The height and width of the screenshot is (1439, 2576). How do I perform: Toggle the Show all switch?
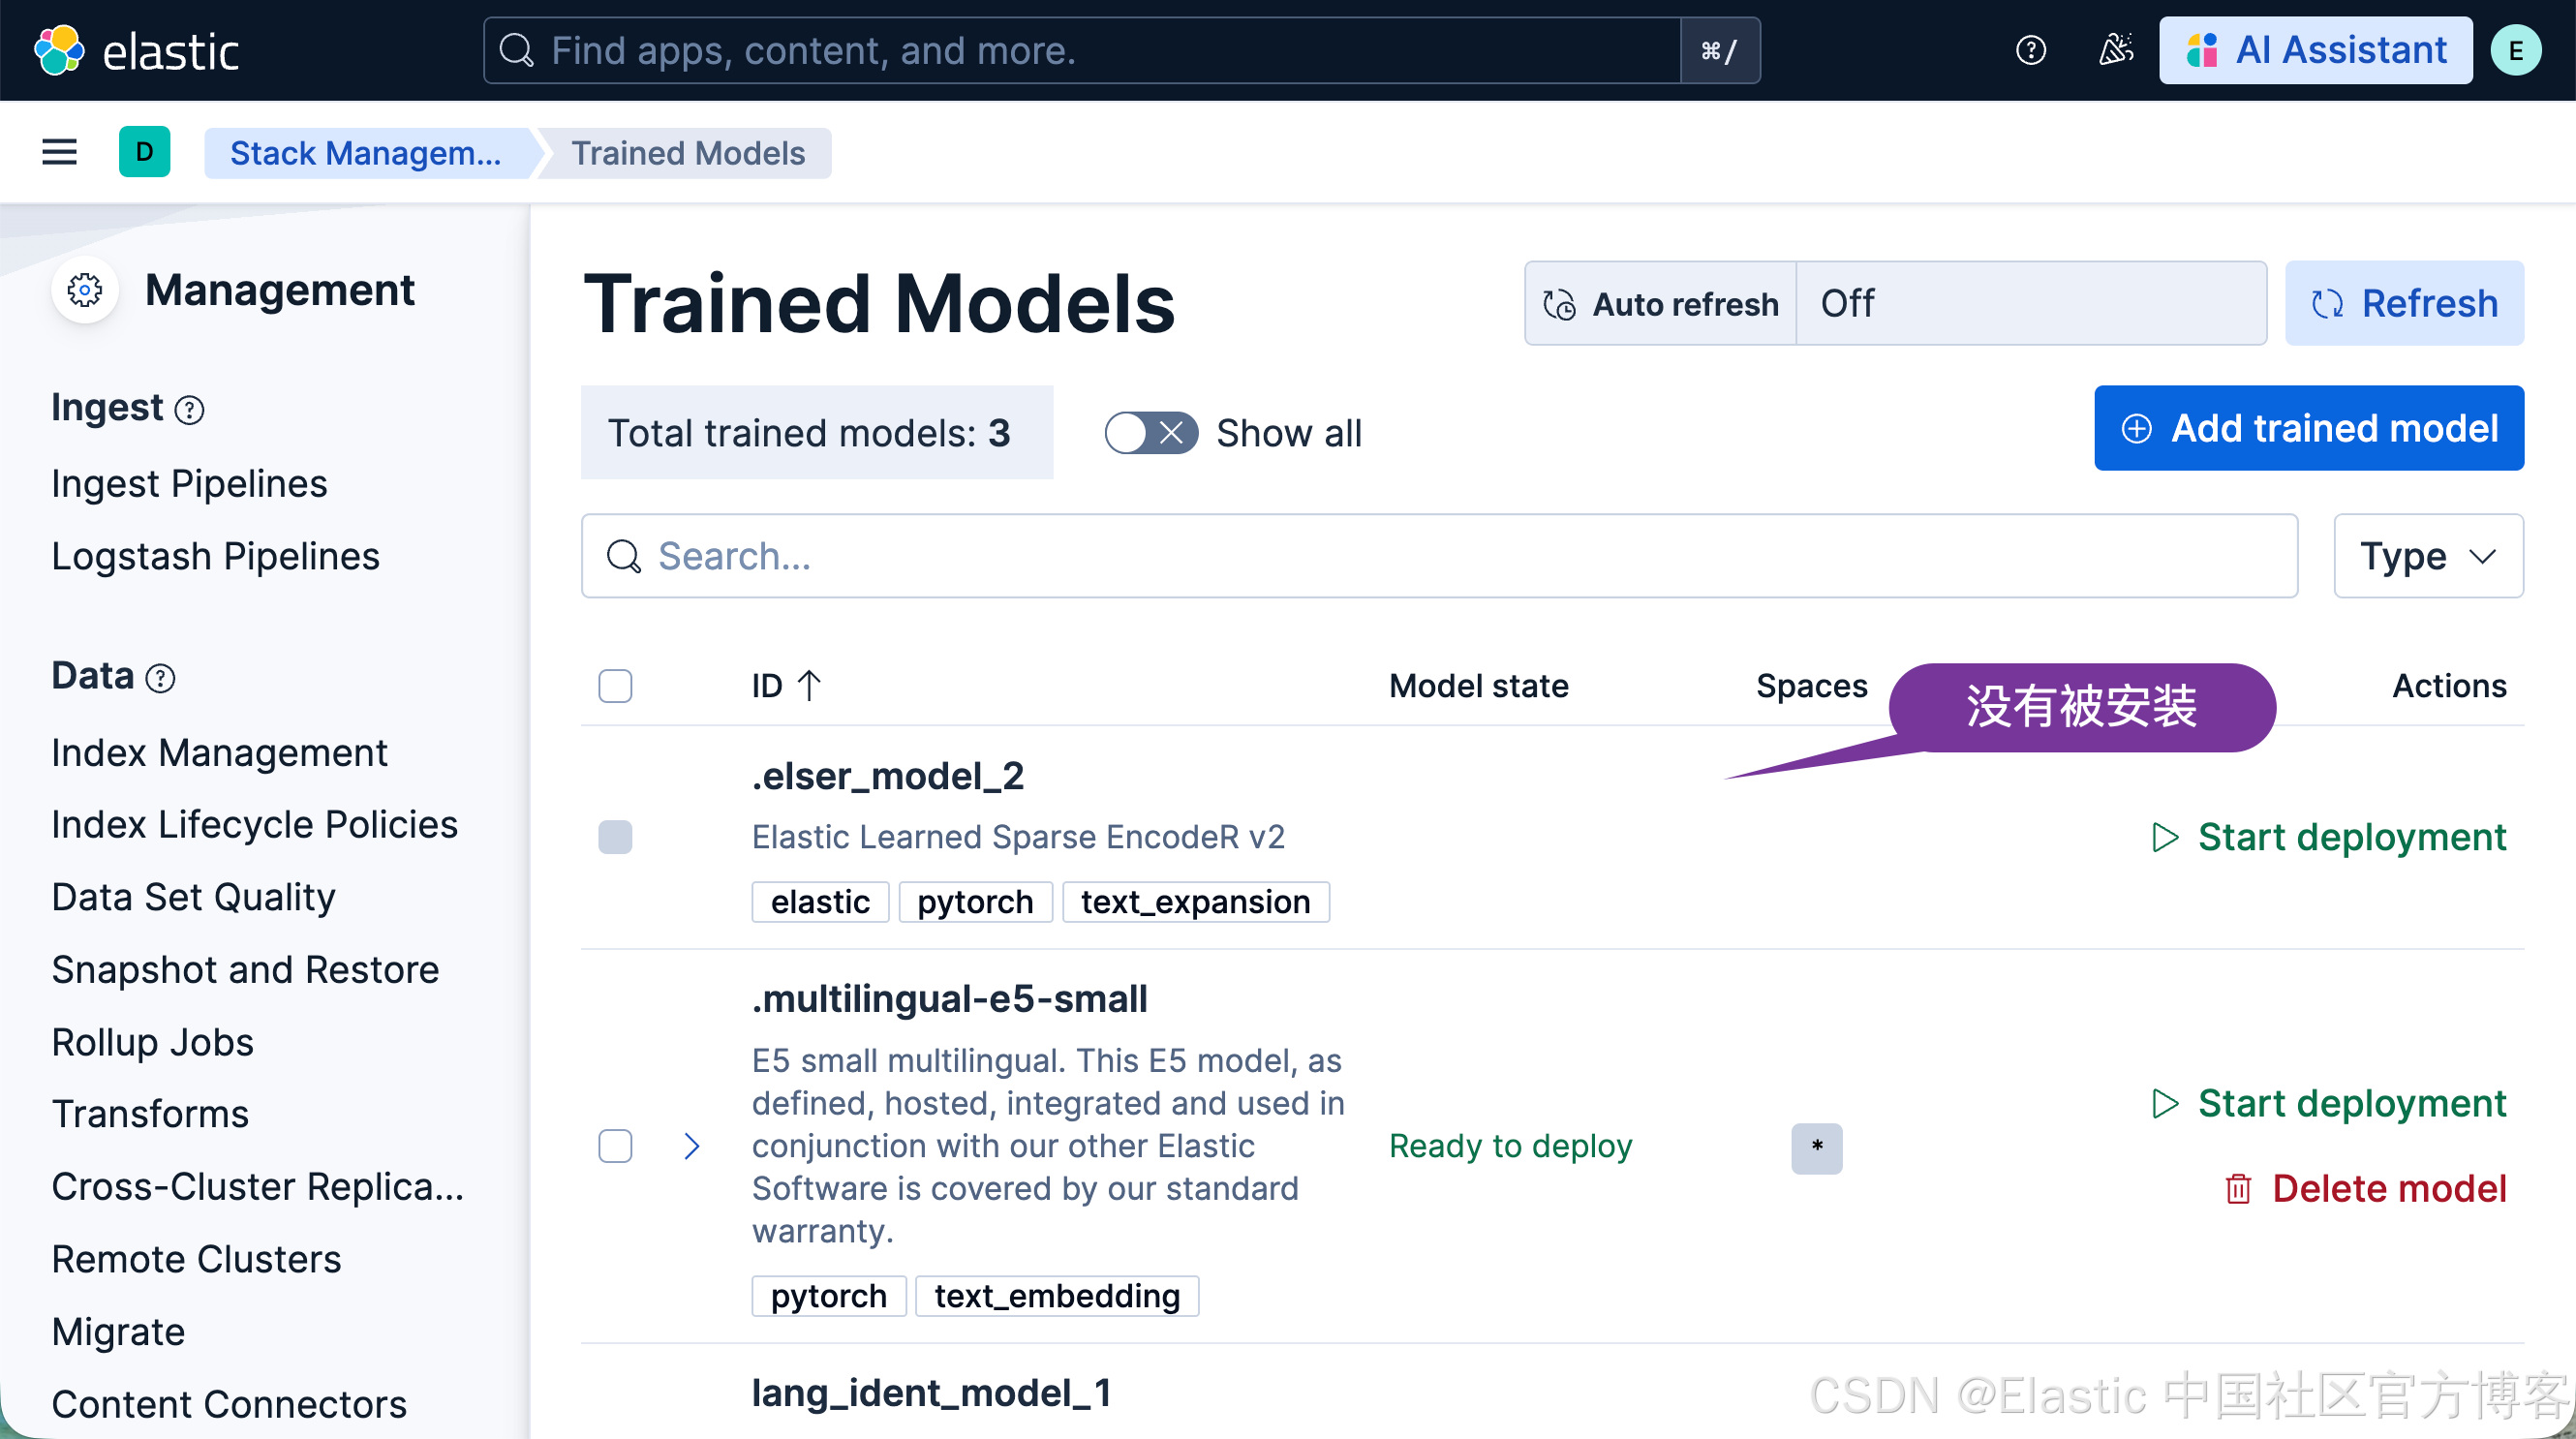pyautogui.click(x=1150, y=433)
